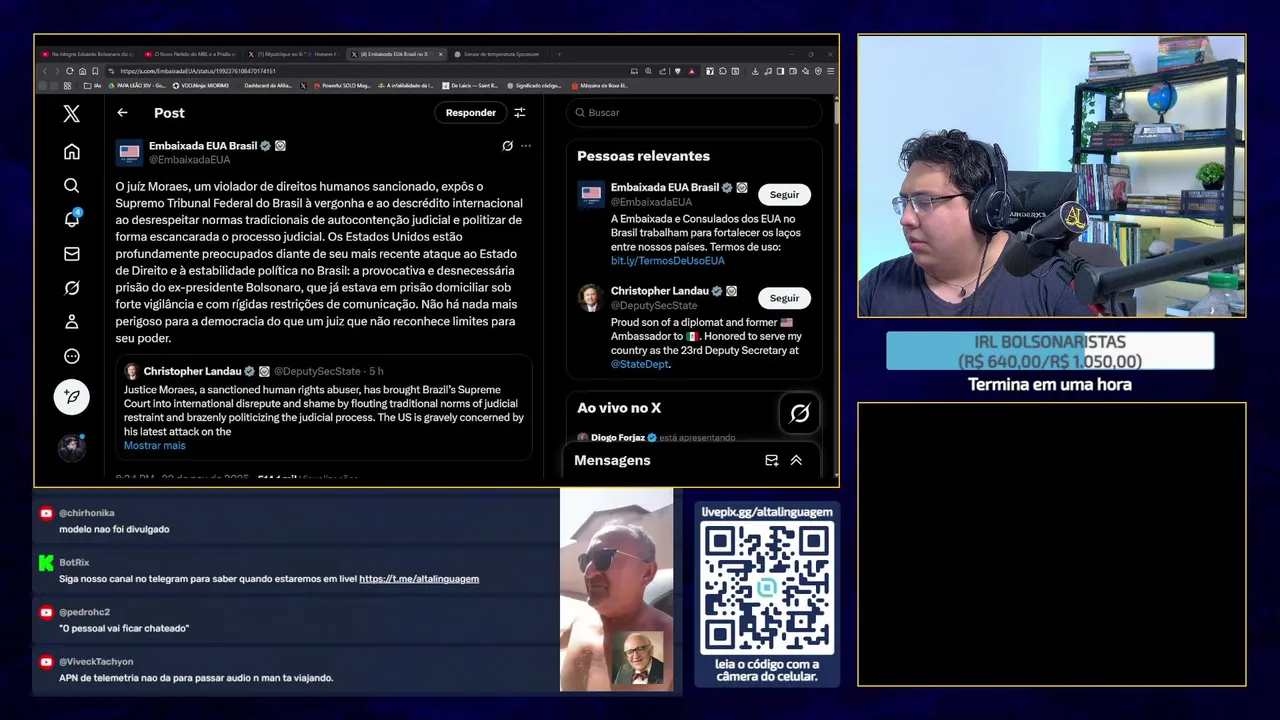The image size is (1280, 720).
Task: Click Mostrar mais in quoted post
Action: [x=155, y=446]
